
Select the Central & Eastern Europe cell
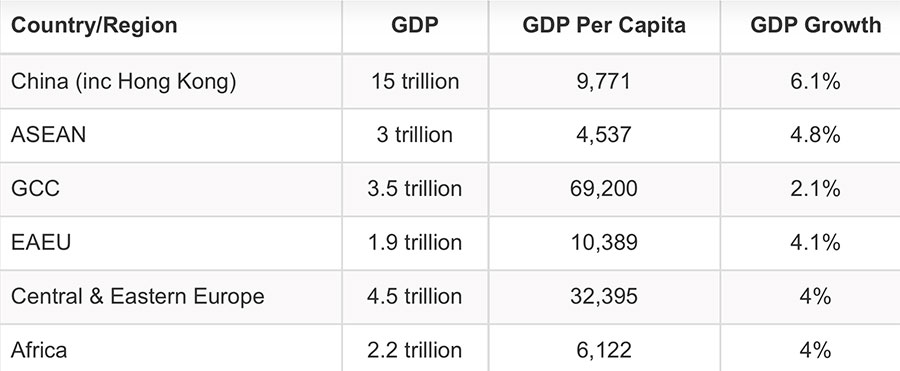138,296
